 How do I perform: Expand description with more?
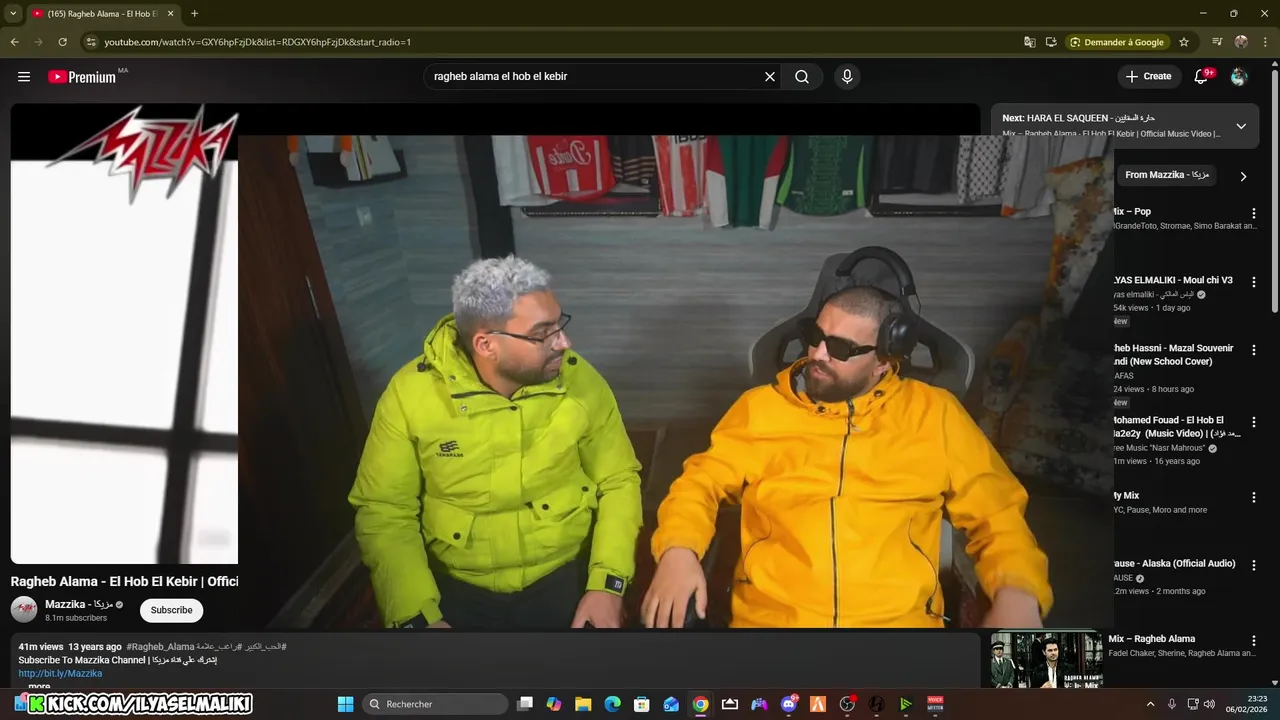pos(39,686)
